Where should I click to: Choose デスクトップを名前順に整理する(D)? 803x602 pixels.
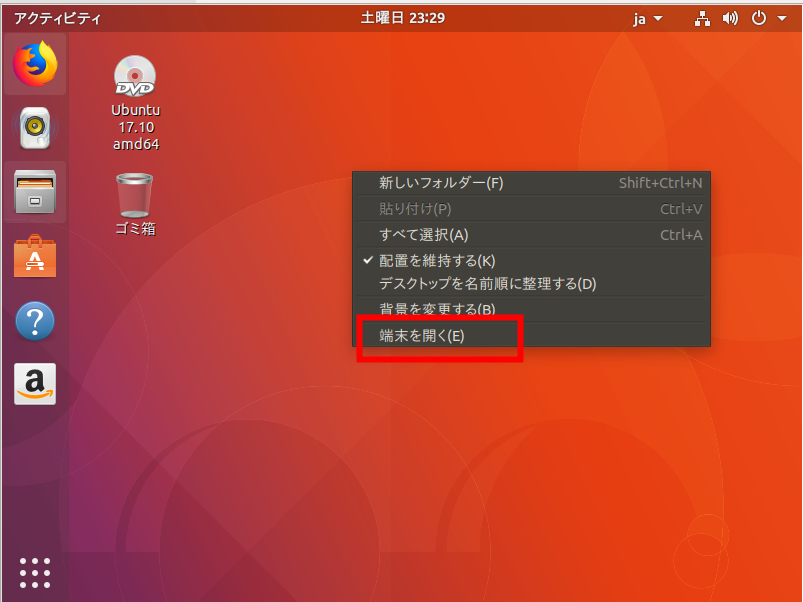point(531,284)
